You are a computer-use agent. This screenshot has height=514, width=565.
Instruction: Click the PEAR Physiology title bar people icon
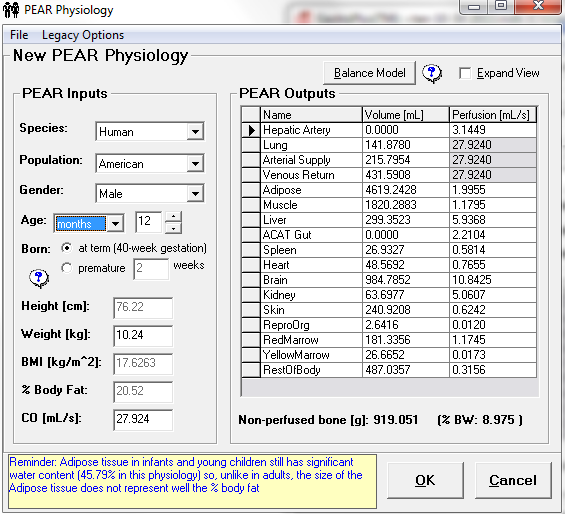click(11, 10)
